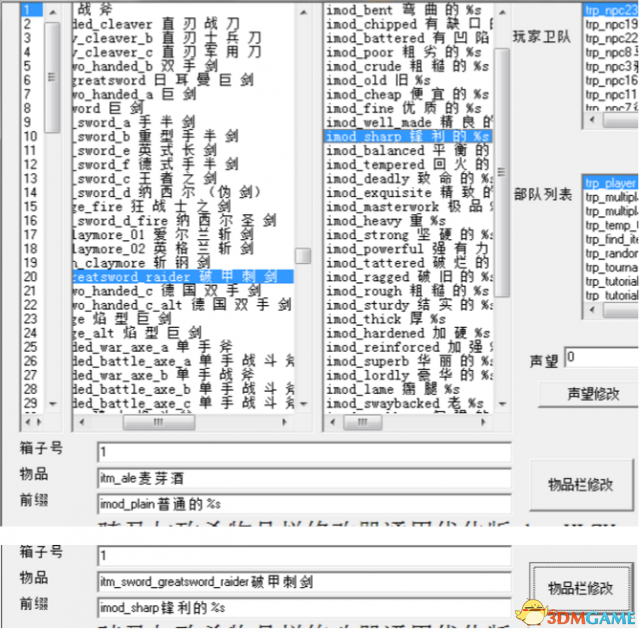640x631 pixels.
Task: Select modifier imod_sharp 锋利的
Action: point(408,136)
